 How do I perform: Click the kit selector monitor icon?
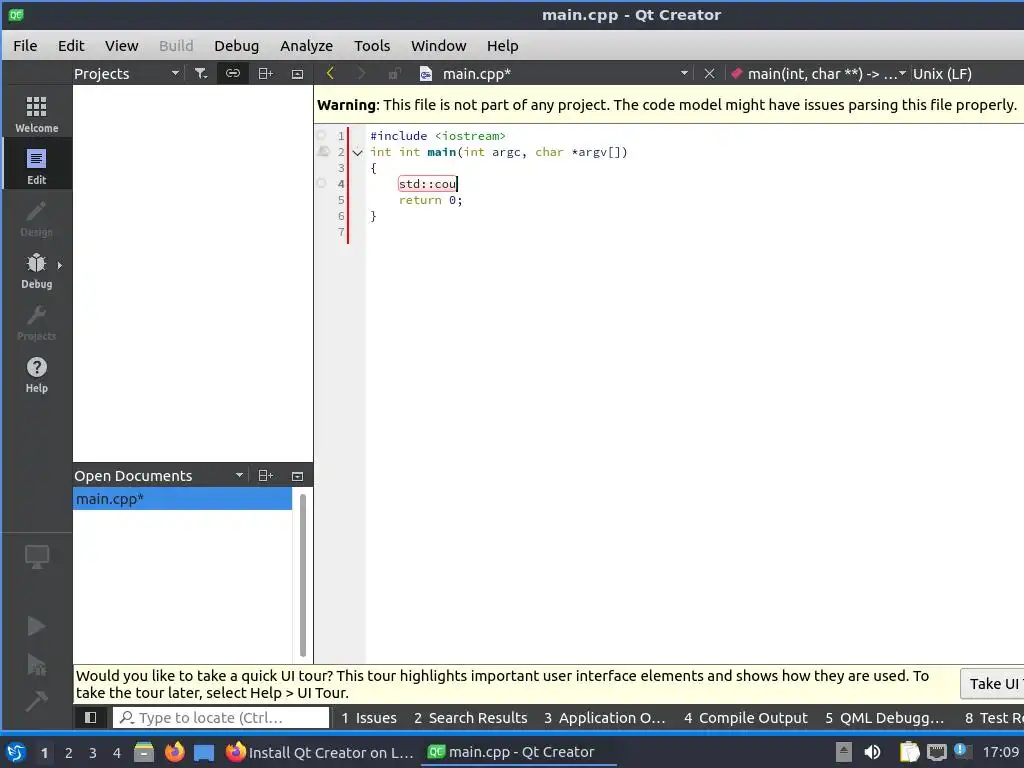click(37, 557)
